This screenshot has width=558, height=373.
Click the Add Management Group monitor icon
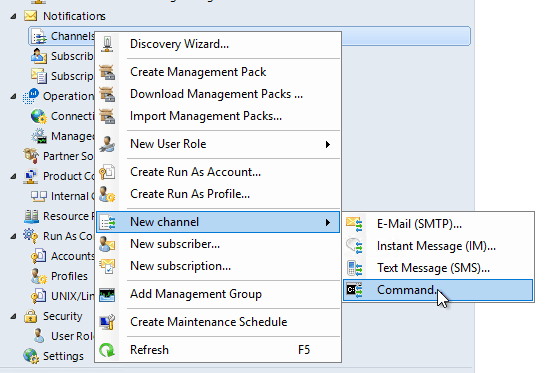pyautogui.click(x=107, y=294)
